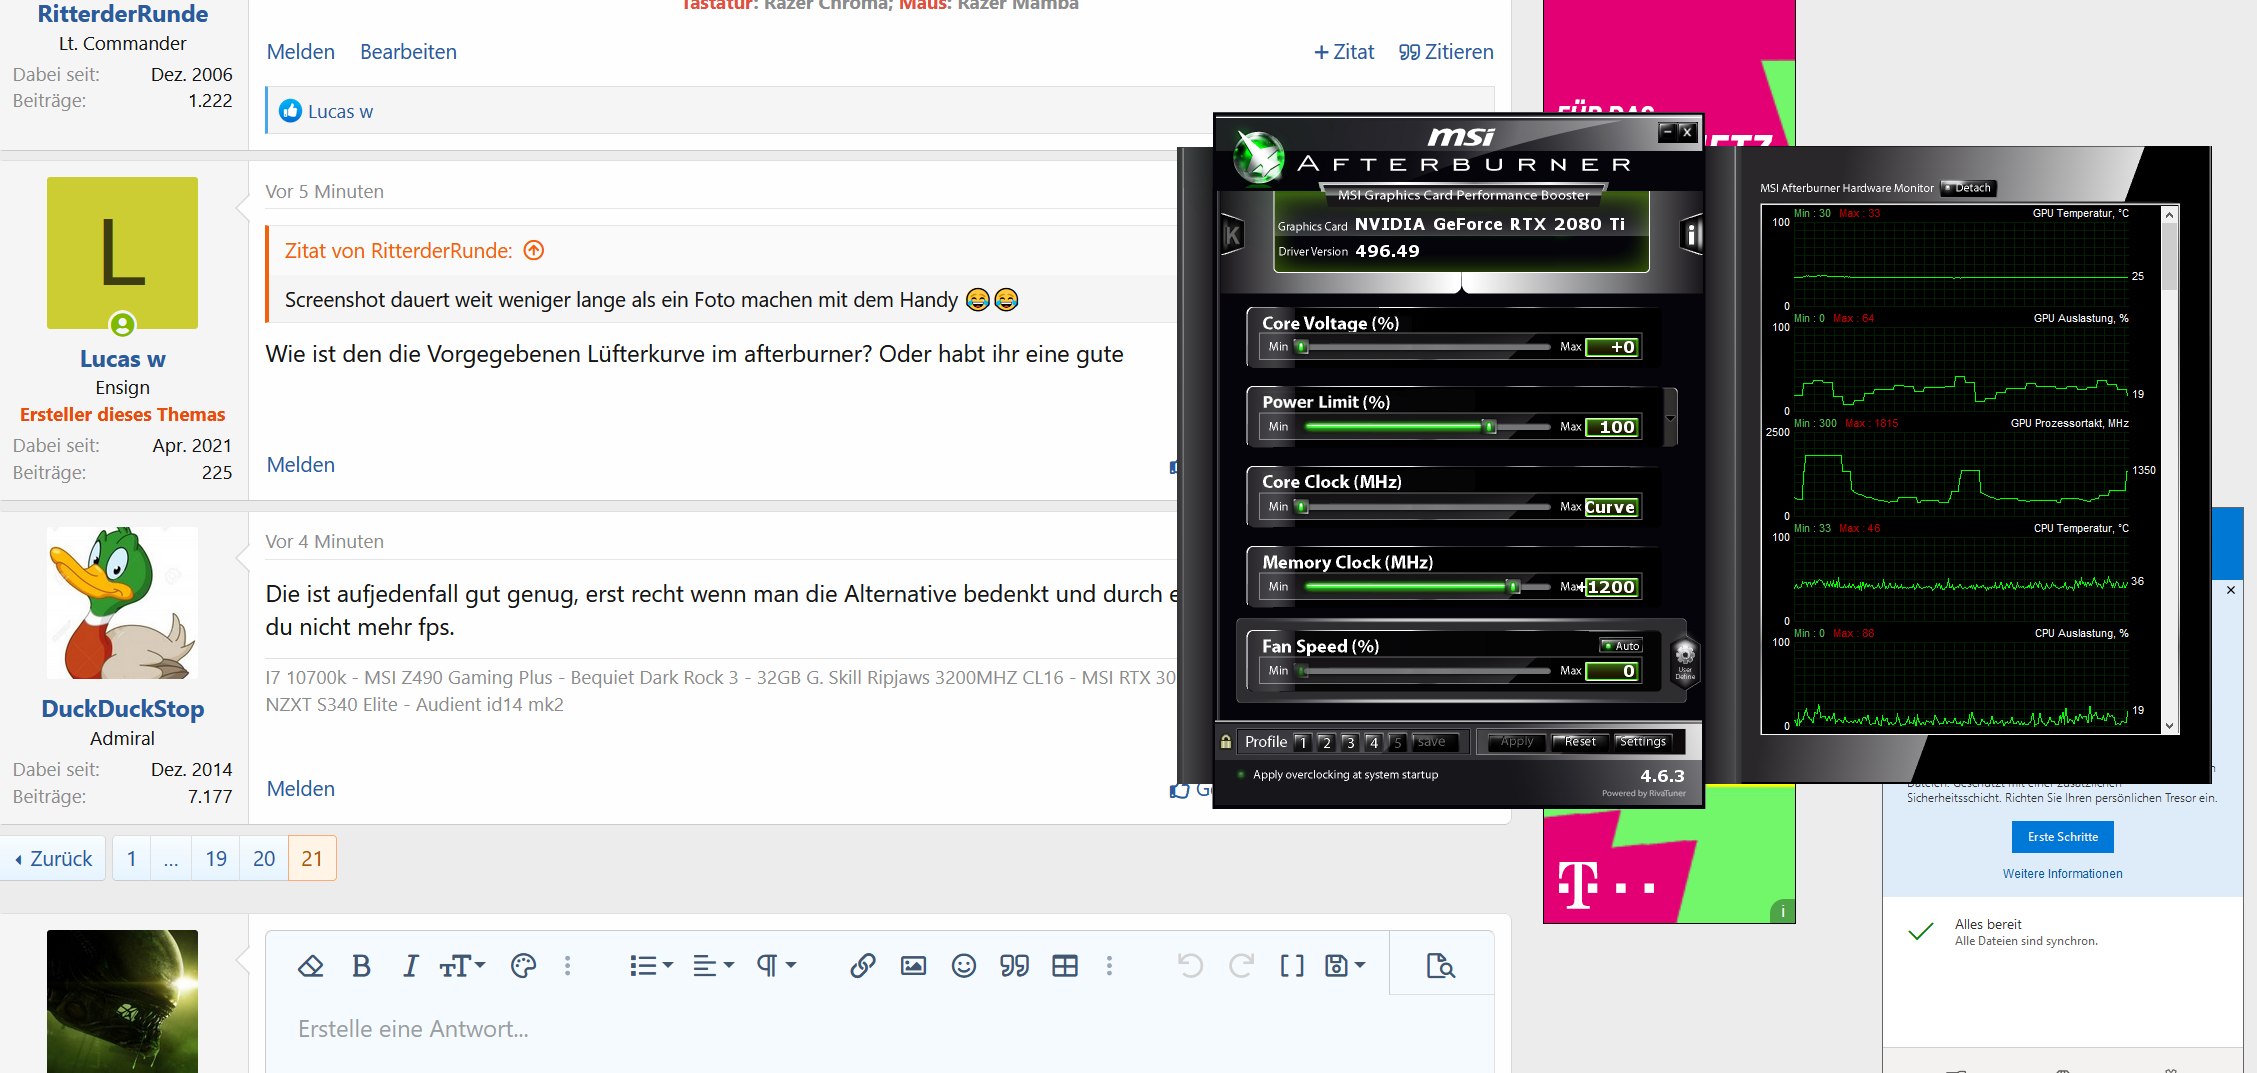This screenshot has height=1073, width=2257.
Task: Click Melden under RitterderRunde's post
Action: coord(300,52)
